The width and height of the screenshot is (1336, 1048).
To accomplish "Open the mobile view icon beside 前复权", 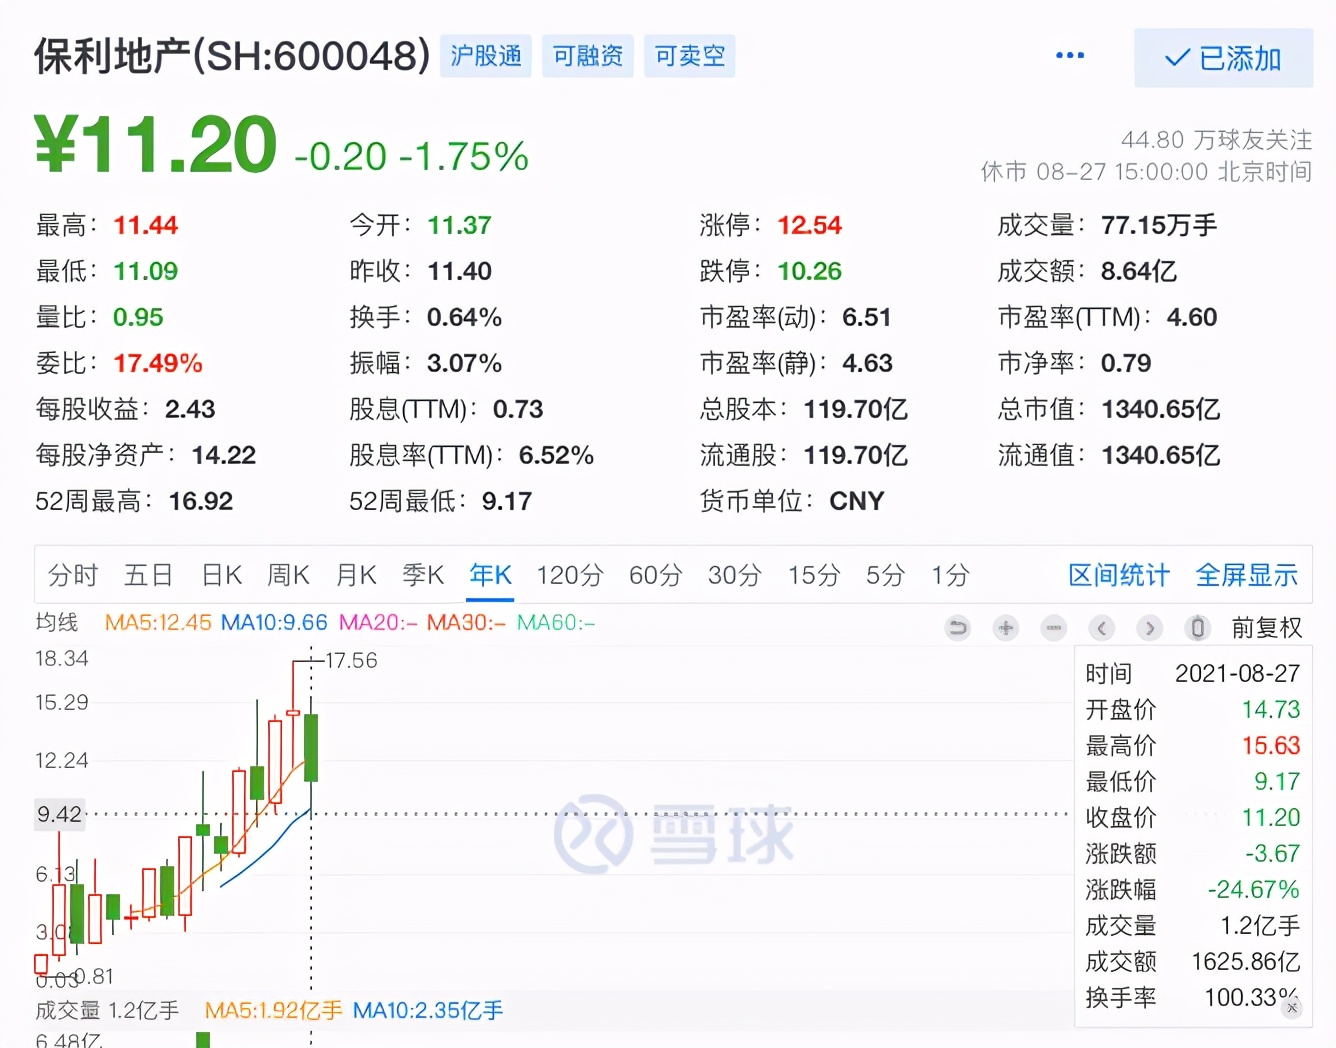I will [1197, 628].
